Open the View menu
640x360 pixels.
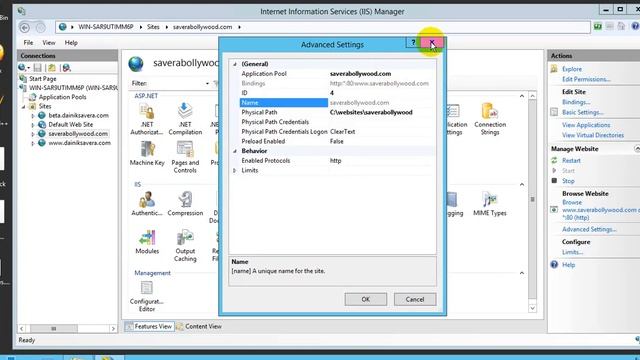pyautogui.click(x=49, y=42)
